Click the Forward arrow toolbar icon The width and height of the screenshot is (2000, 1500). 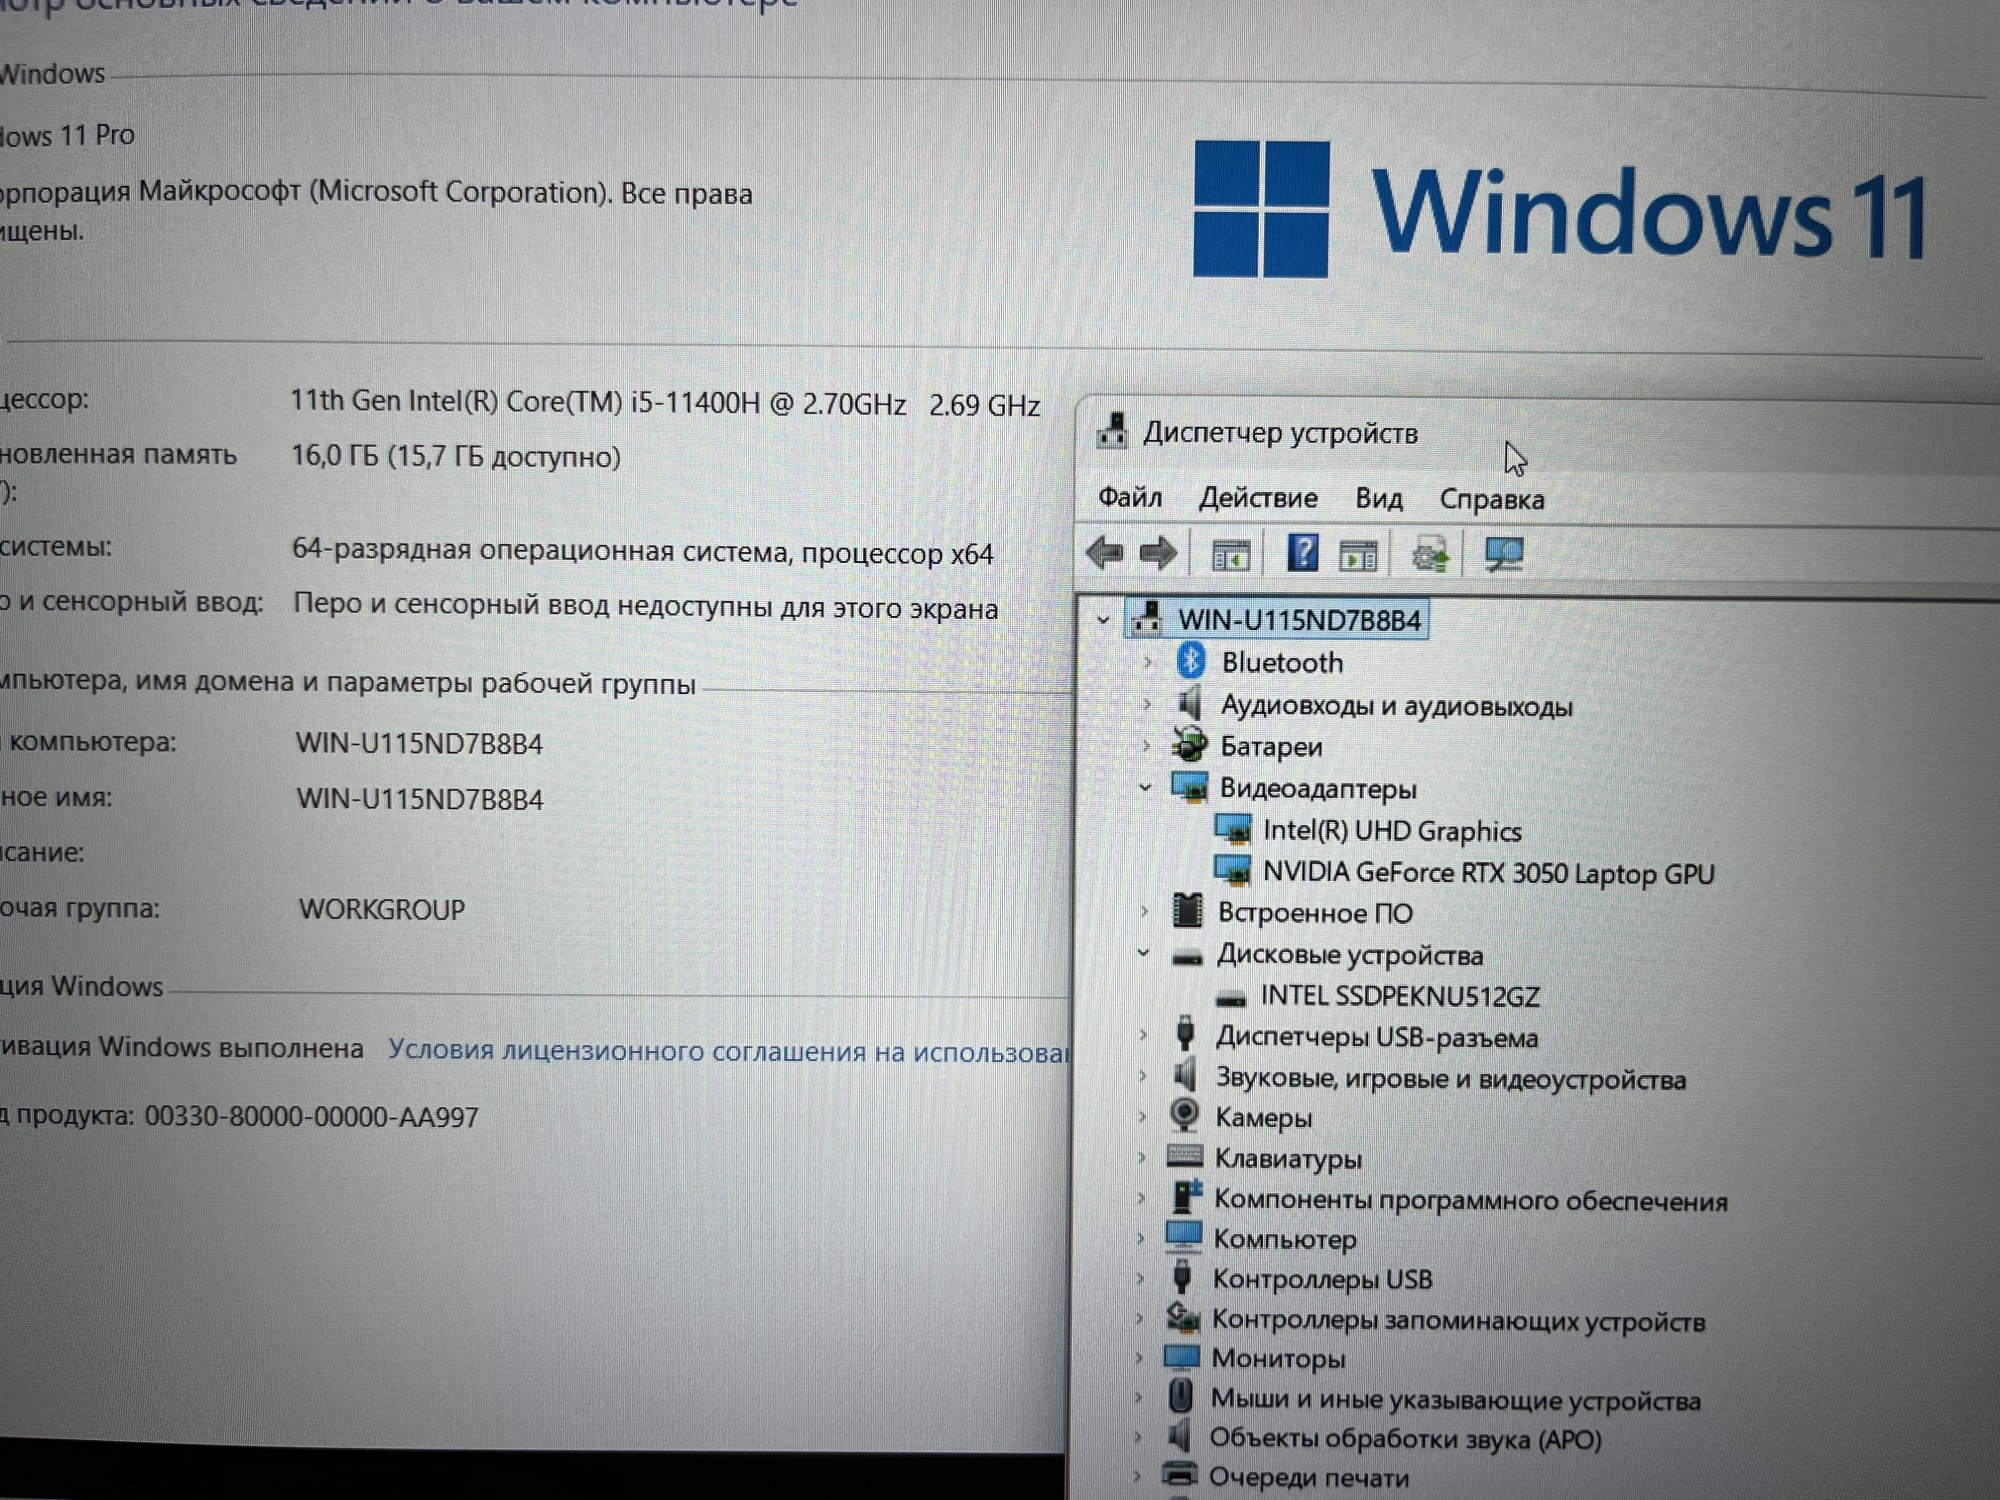(x=1159, y=553)
